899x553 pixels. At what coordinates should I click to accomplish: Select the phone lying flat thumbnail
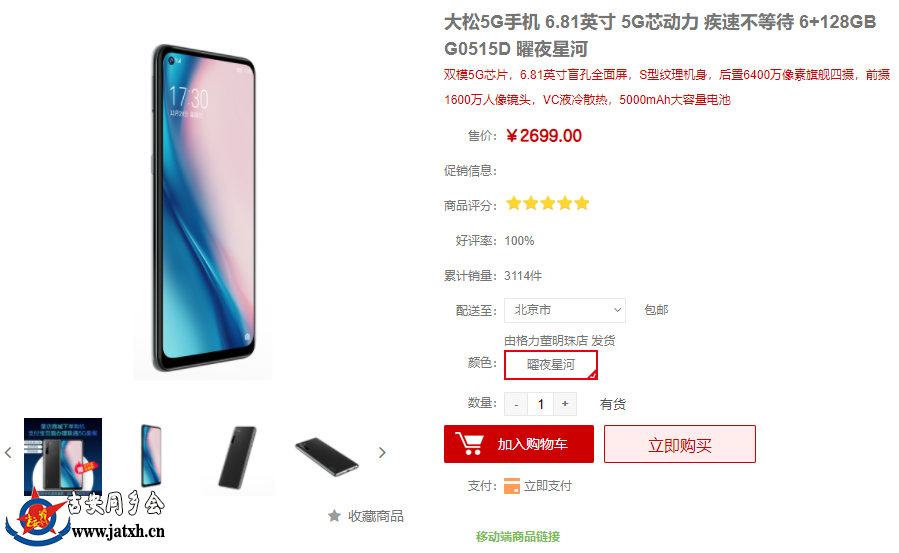point(327,457)
